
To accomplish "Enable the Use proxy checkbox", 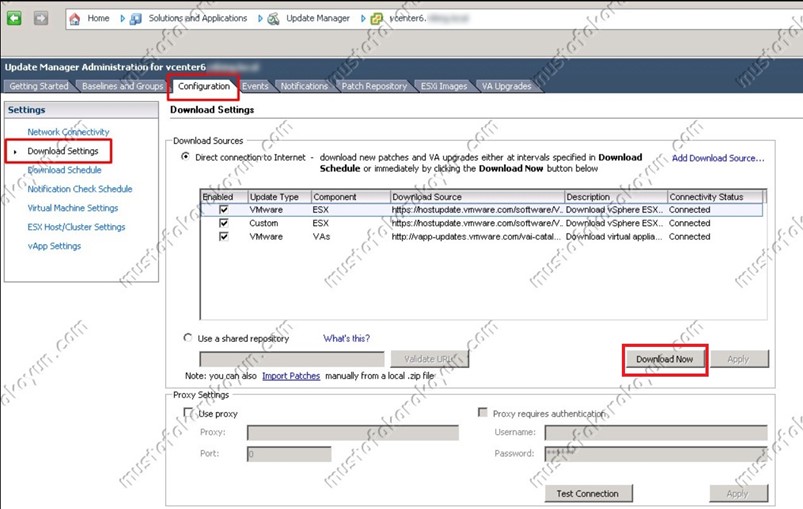I will point(190,413).
